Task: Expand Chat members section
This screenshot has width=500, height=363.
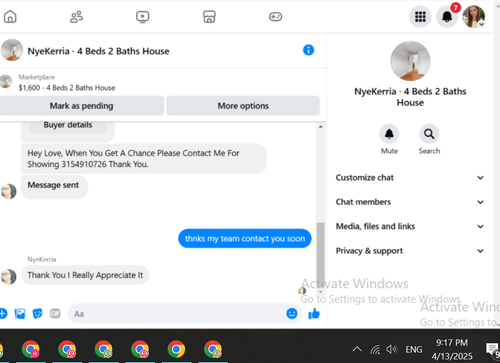Action: click(x=410, y=202)
